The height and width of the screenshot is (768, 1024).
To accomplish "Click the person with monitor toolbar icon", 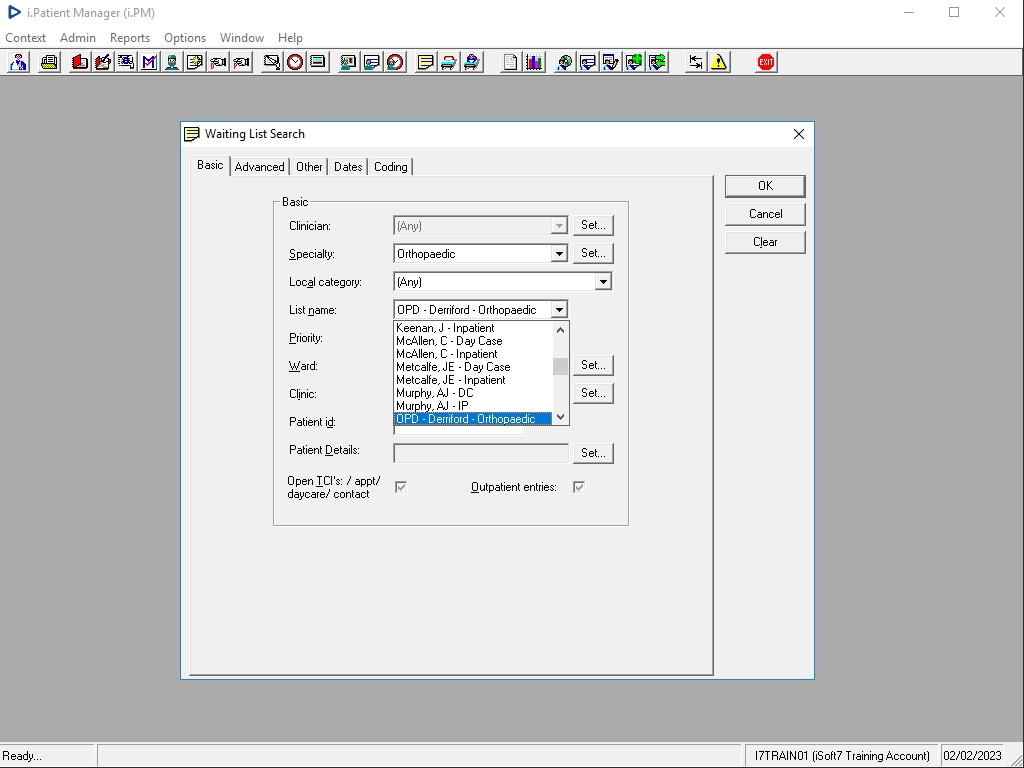I will point(348,62).
